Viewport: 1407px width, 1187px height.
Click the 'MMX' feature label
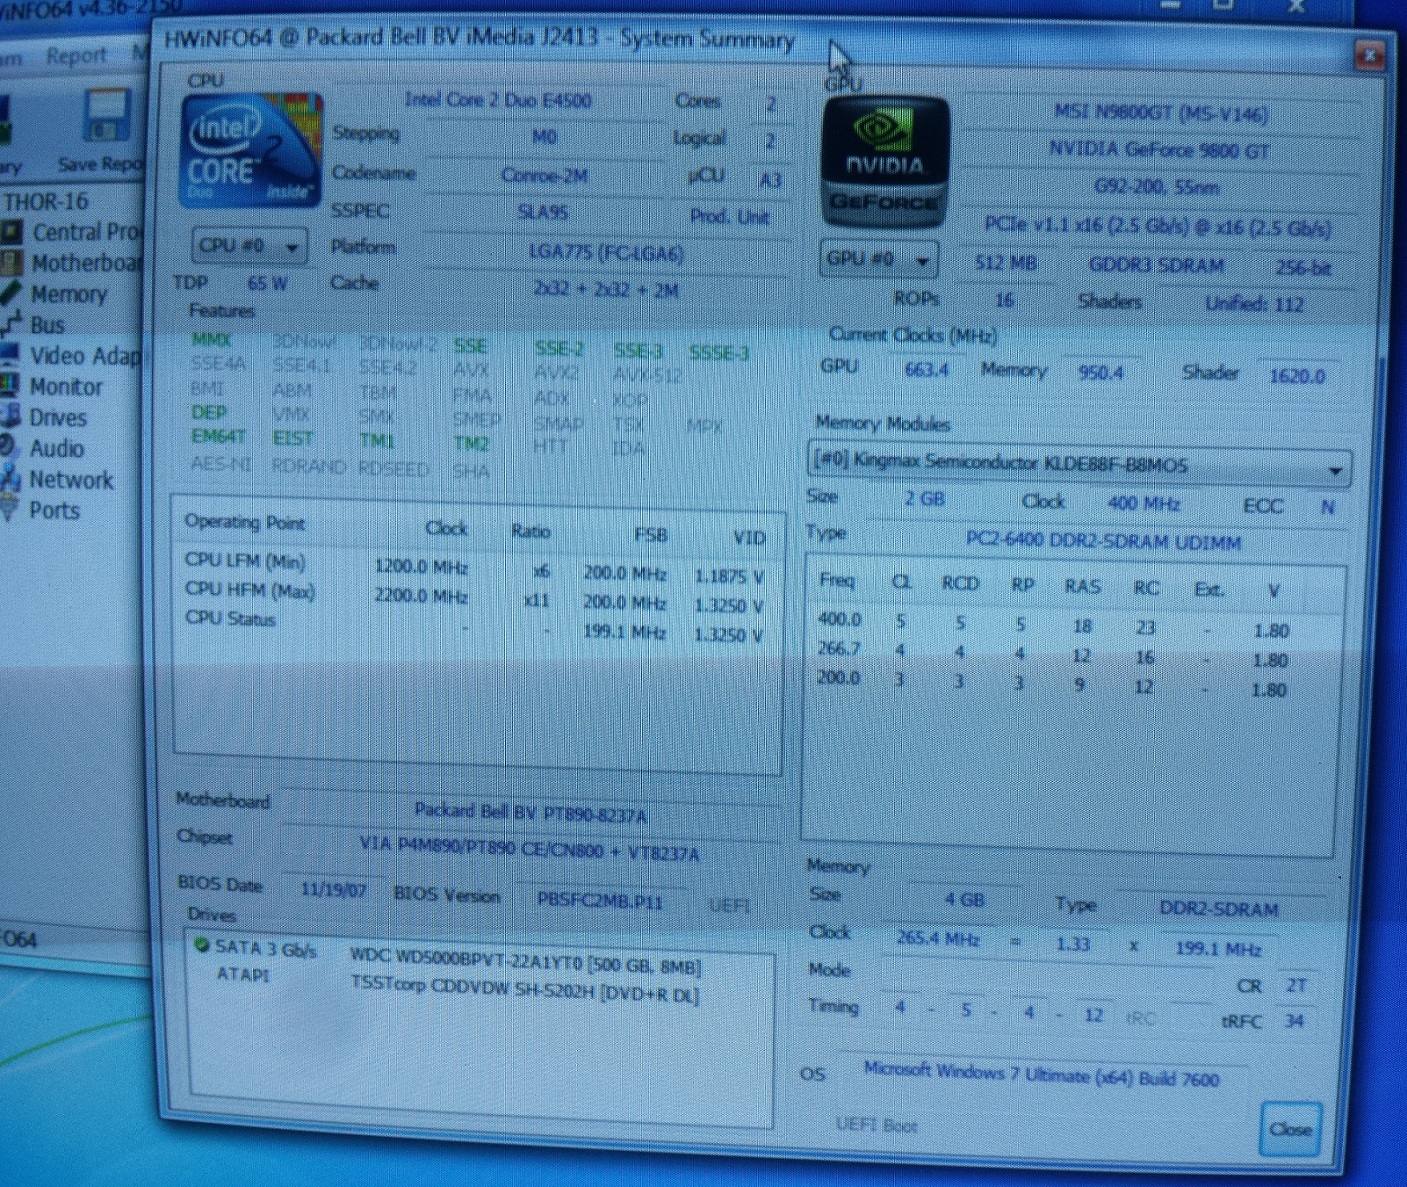(x=211, y=340)
